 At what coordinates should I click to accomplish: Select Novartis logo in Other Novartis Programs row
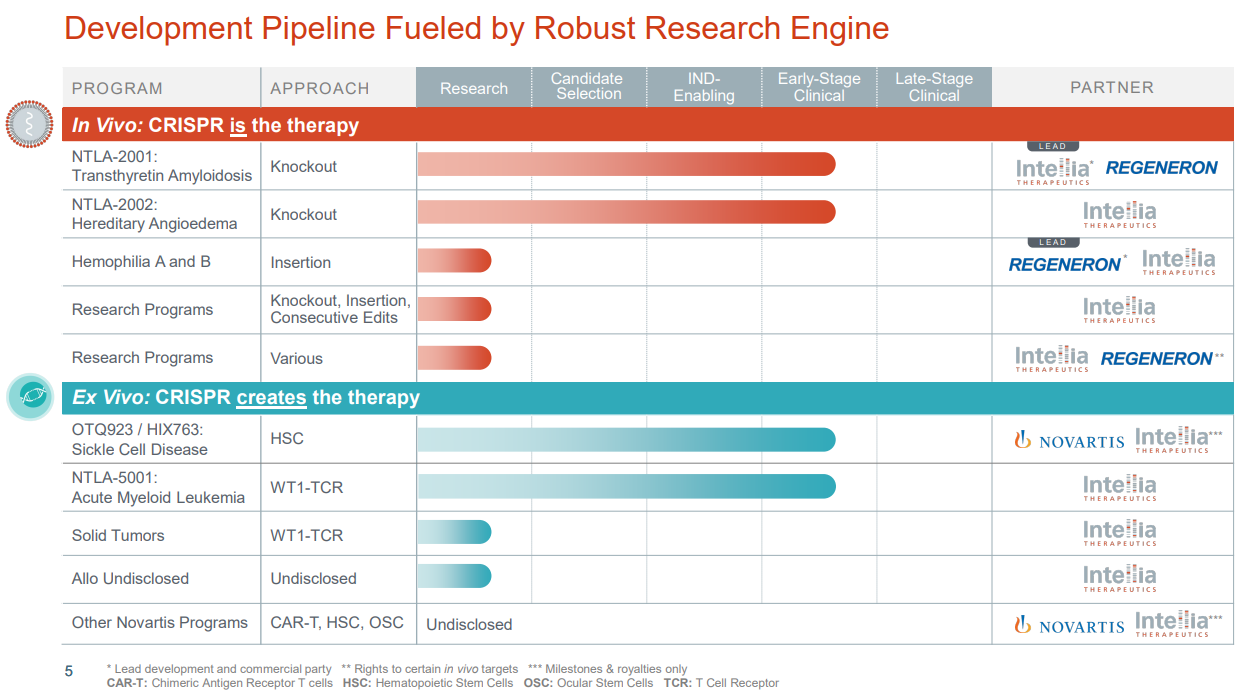1069,626
